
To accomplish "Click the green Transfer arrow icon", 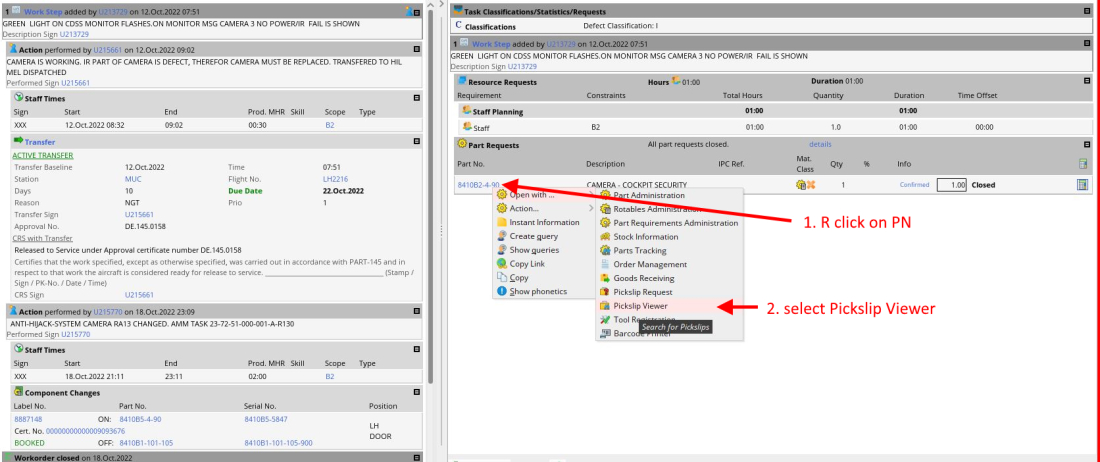I will click(17, 142).
